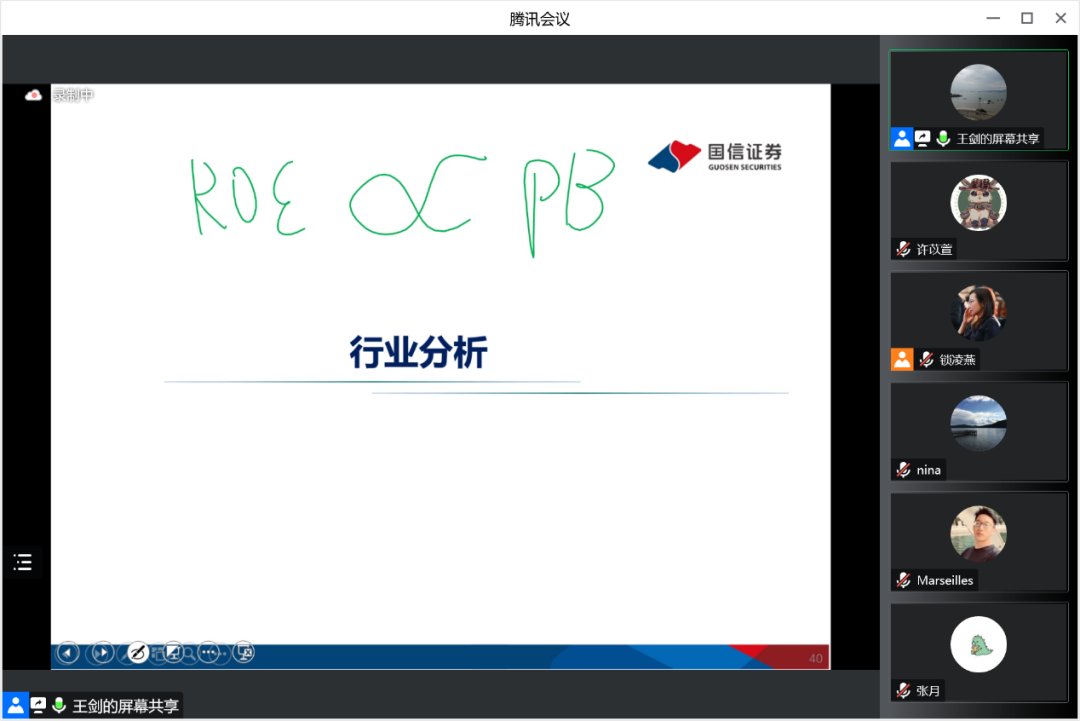Screen dimensions: 1080x721
Task: Click muted microphone icon beside nina
Action: [903, 469]
